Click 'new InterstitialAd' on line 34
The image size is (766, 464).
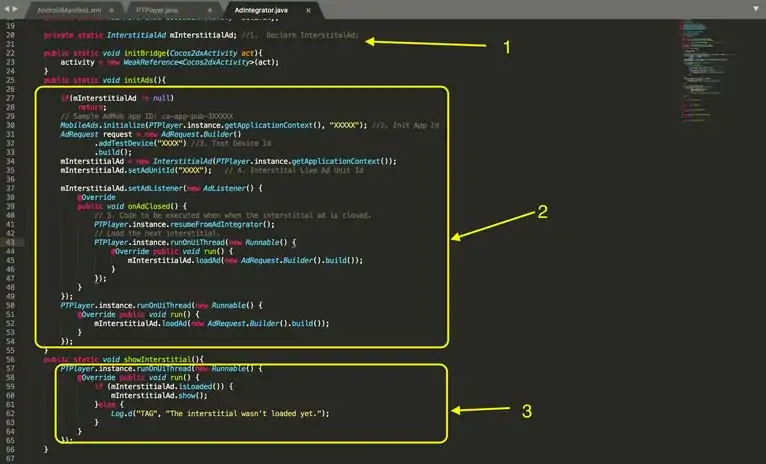(x=174, y=162)
